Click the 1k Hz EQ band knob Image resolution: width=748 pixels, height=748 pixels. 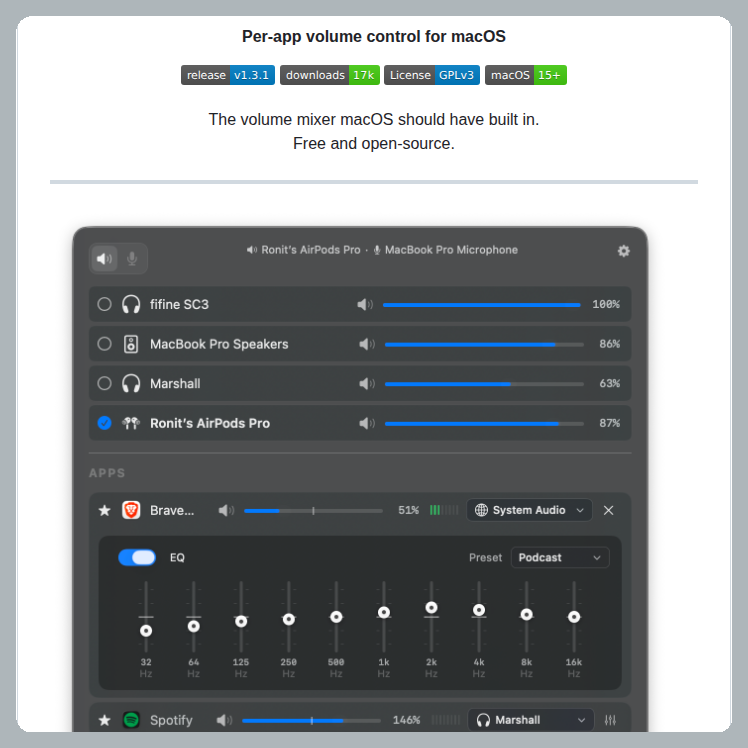click(x=384, y=612)
